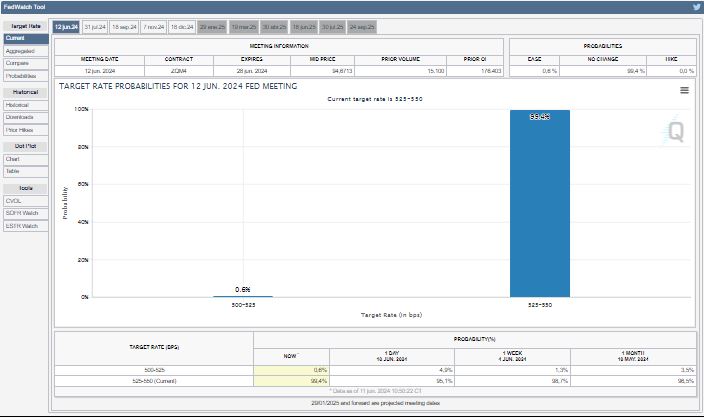The image size is (704, 420).
Task: Open the 7 nov.24 meeting tab
Action: tap(154, 26)
